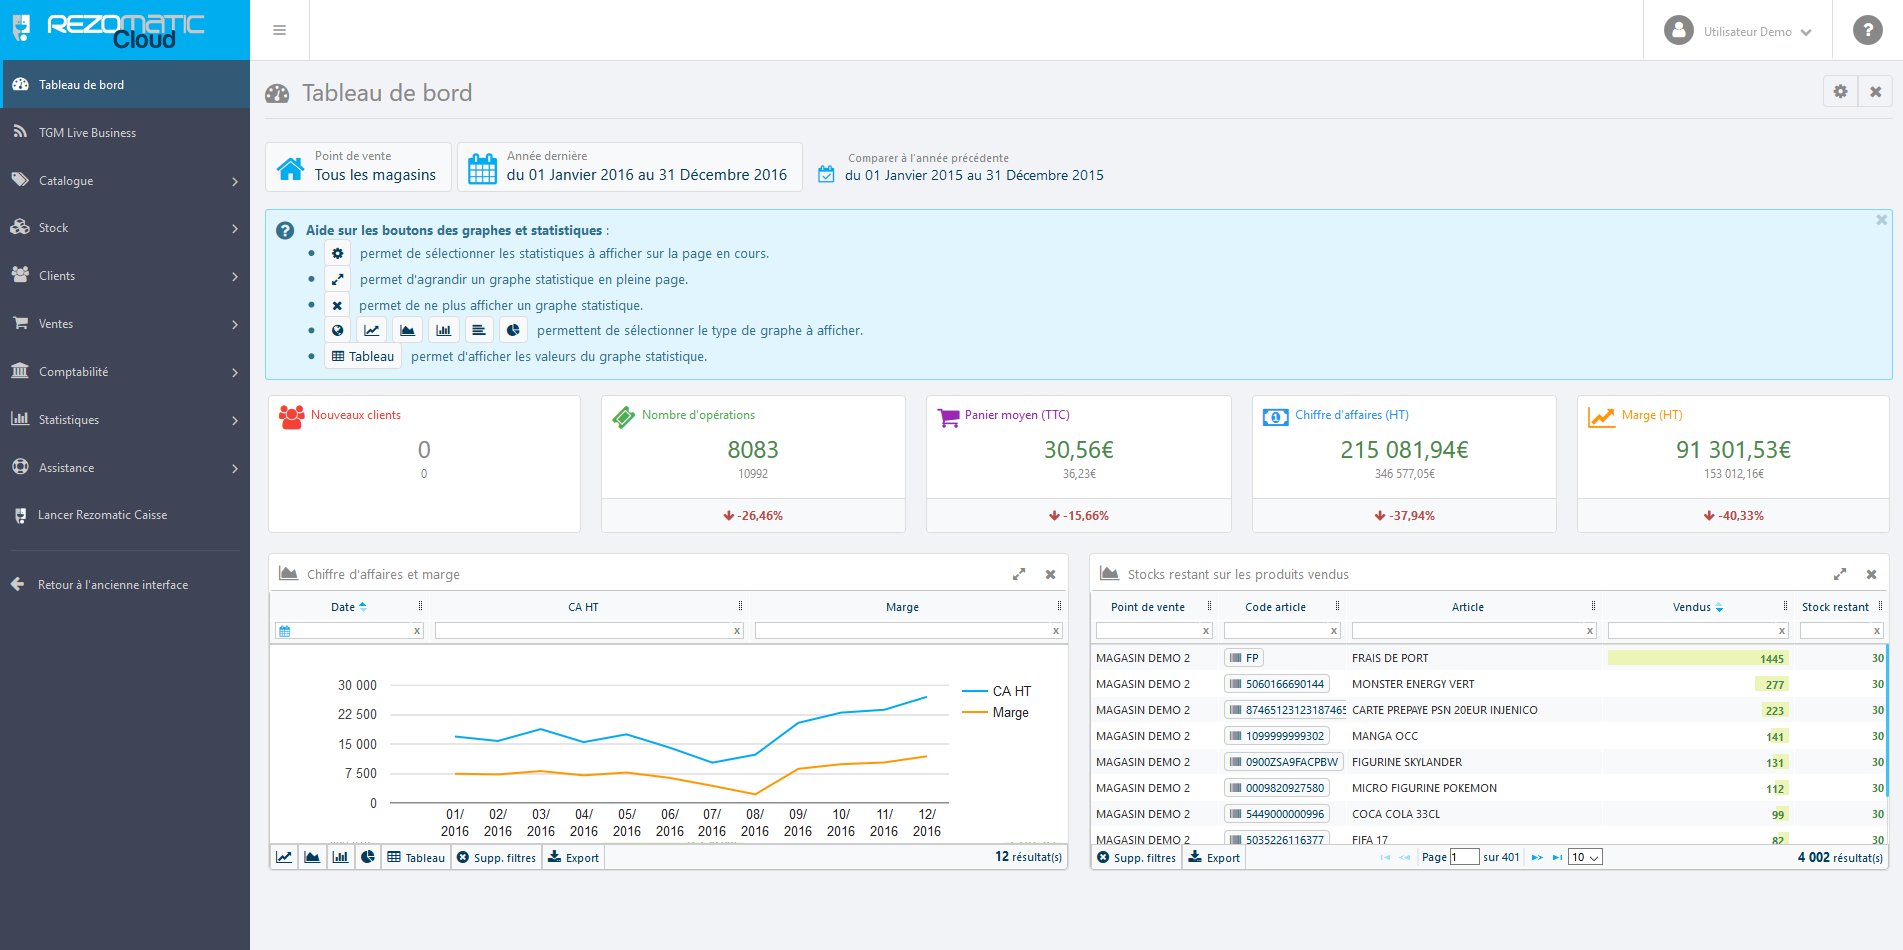The height and width of the screenshot is (950, 1903).
Task: Expand the Statistiques menu
Action: coord(125,420)
